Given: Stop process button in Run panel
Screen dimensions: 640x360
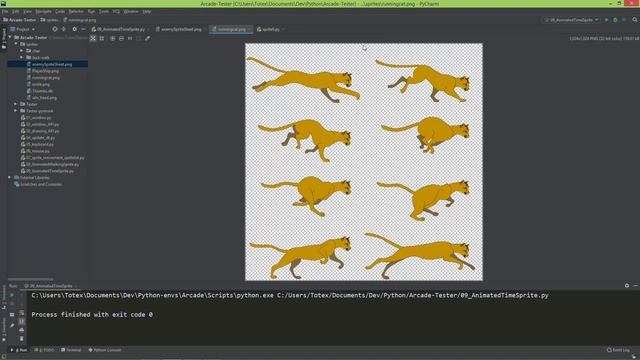Looking at the screenshot, I should click(12, 304).
